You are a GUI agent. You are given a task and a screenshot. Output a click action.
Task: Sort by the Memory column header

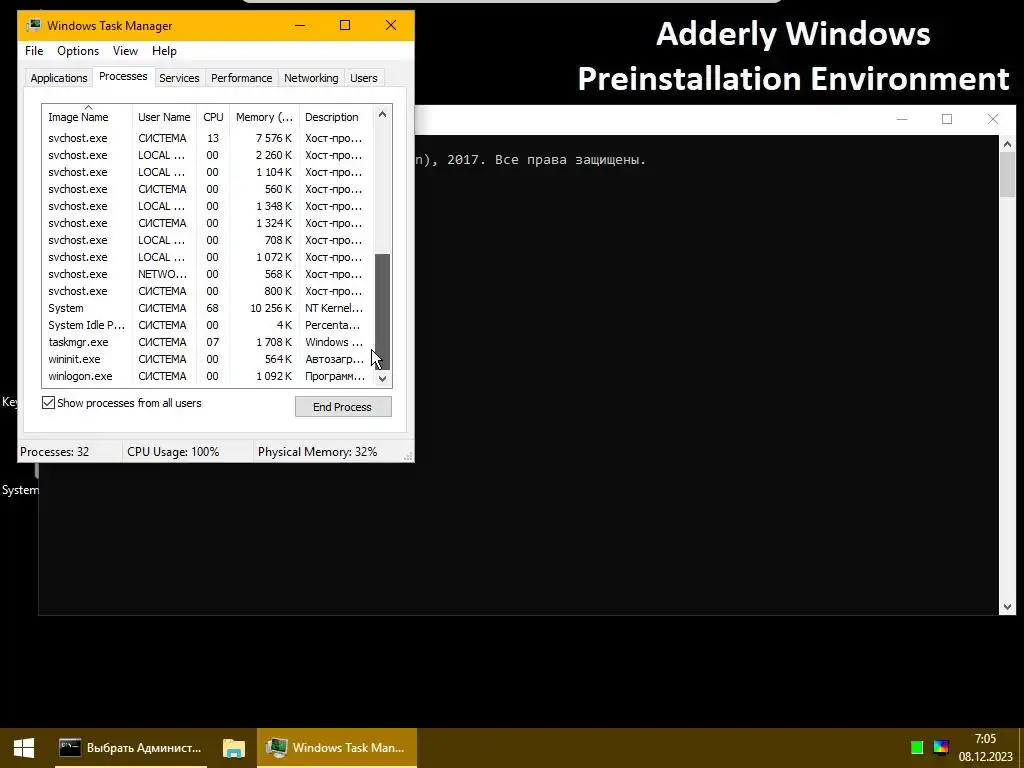pyautogui.click(x=264, y=117)
